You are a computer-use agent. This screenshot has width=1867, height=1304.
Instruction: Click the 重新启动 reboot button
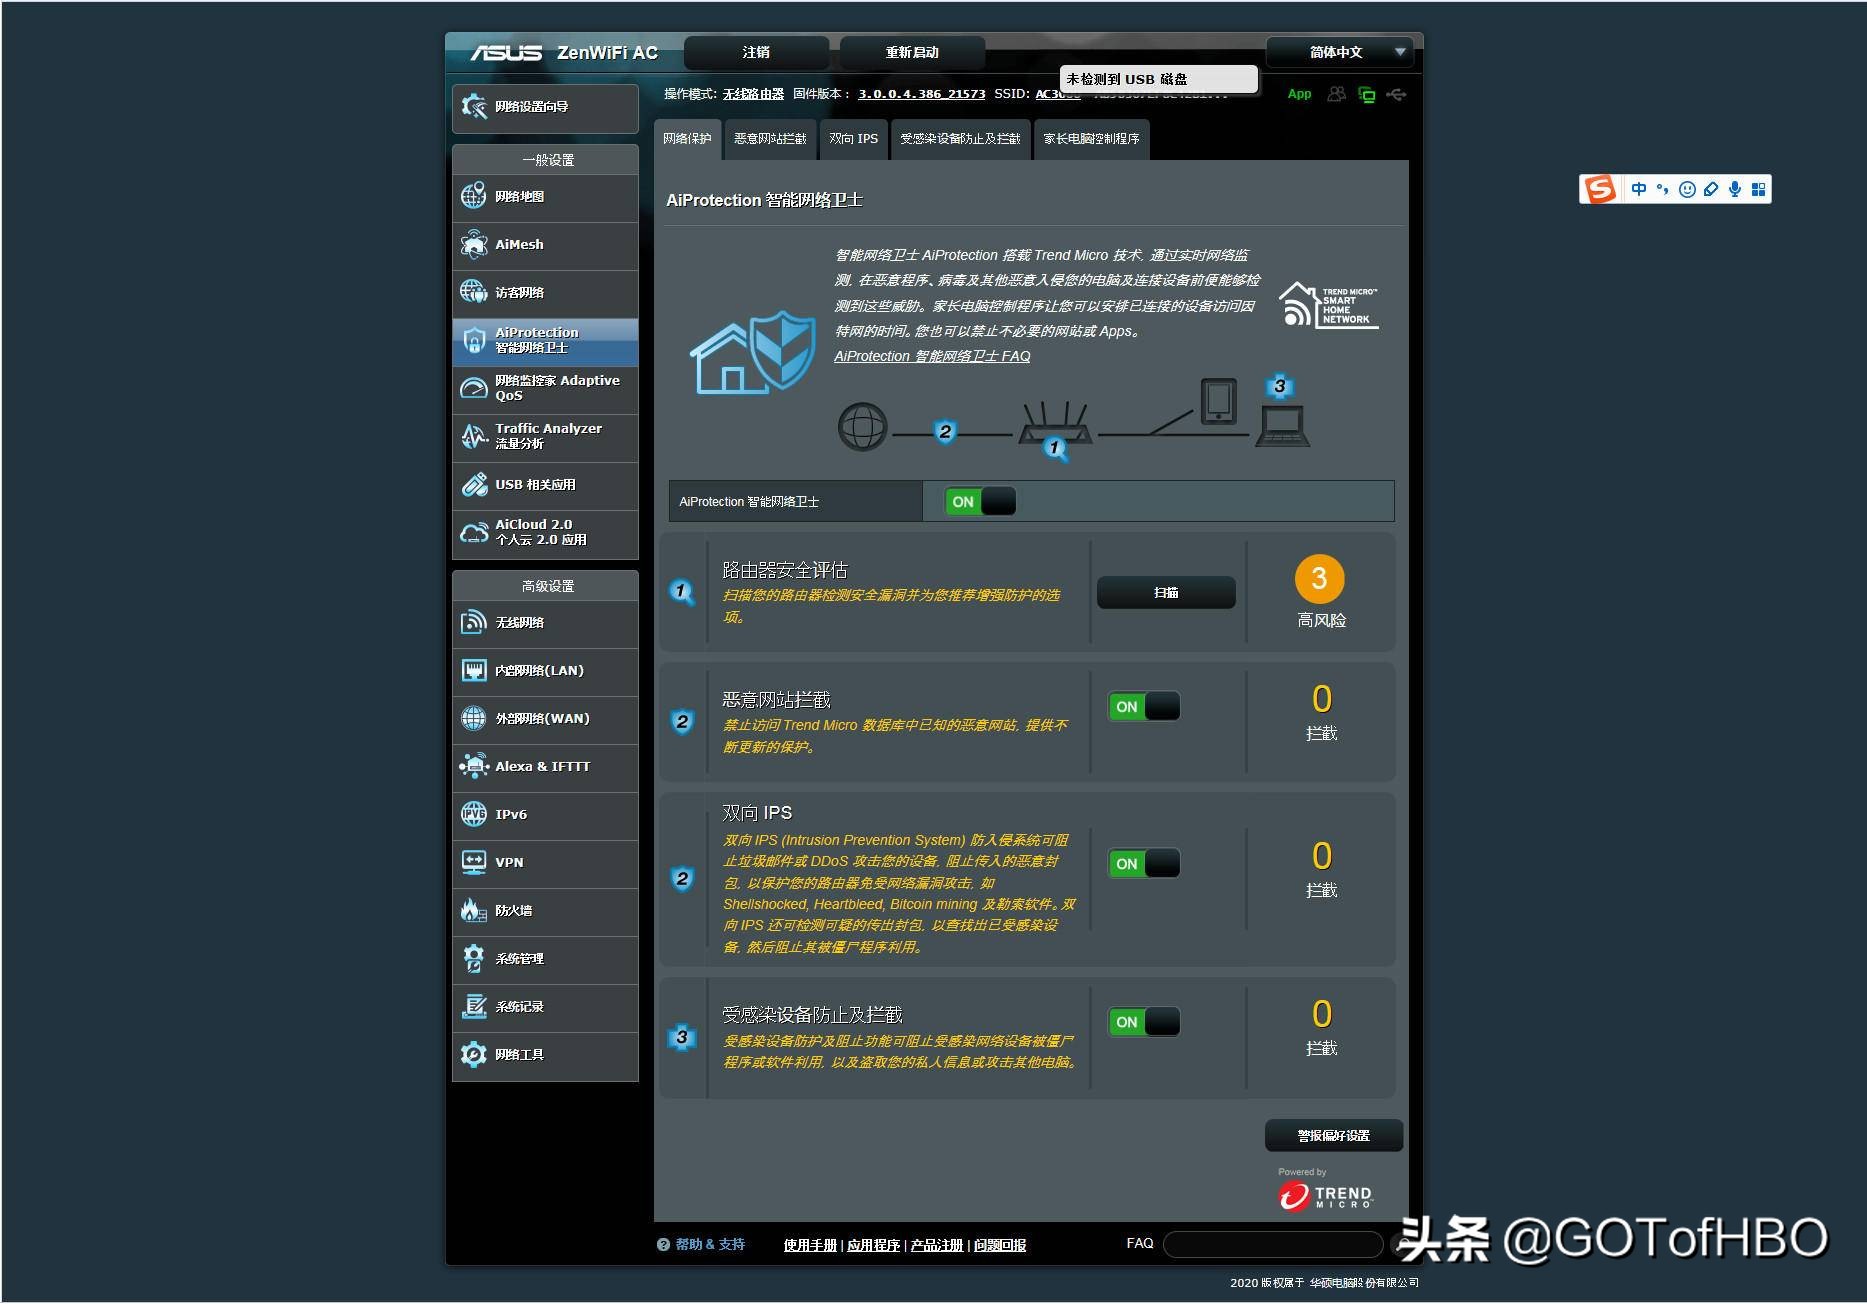pyautogui.click(x=912, y=52)
